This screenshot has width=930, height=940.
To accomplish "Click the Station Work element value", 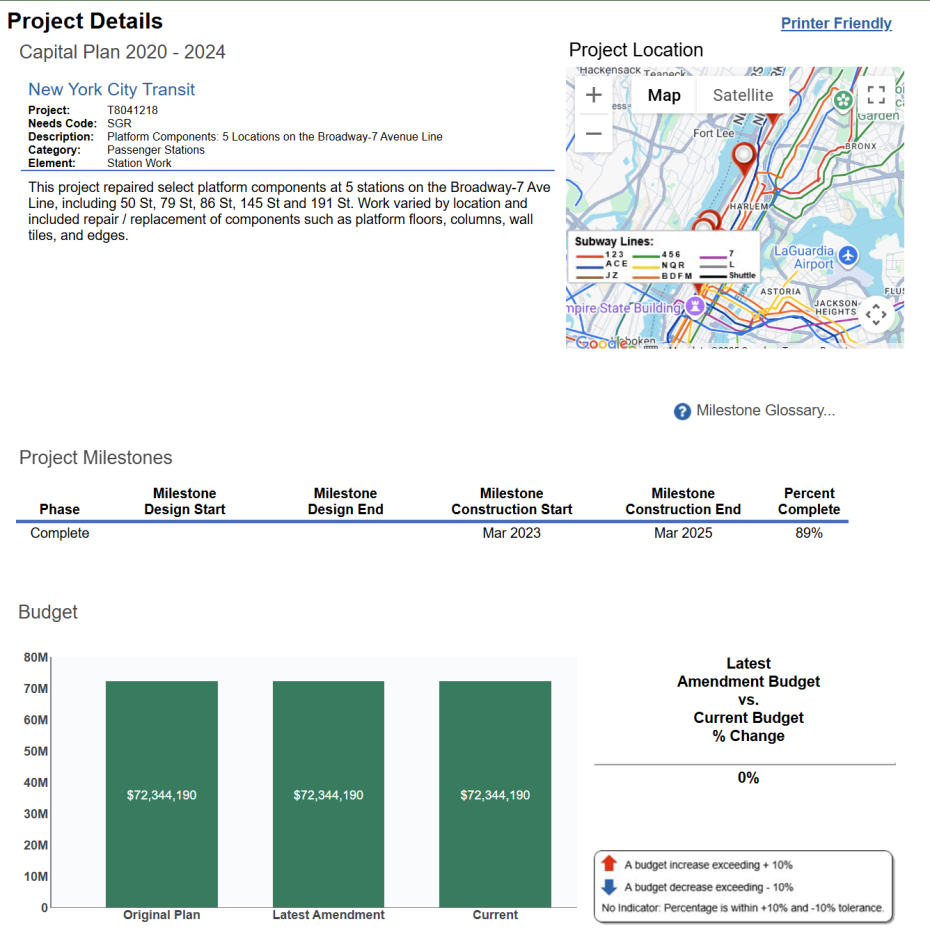I will [139, 163].
